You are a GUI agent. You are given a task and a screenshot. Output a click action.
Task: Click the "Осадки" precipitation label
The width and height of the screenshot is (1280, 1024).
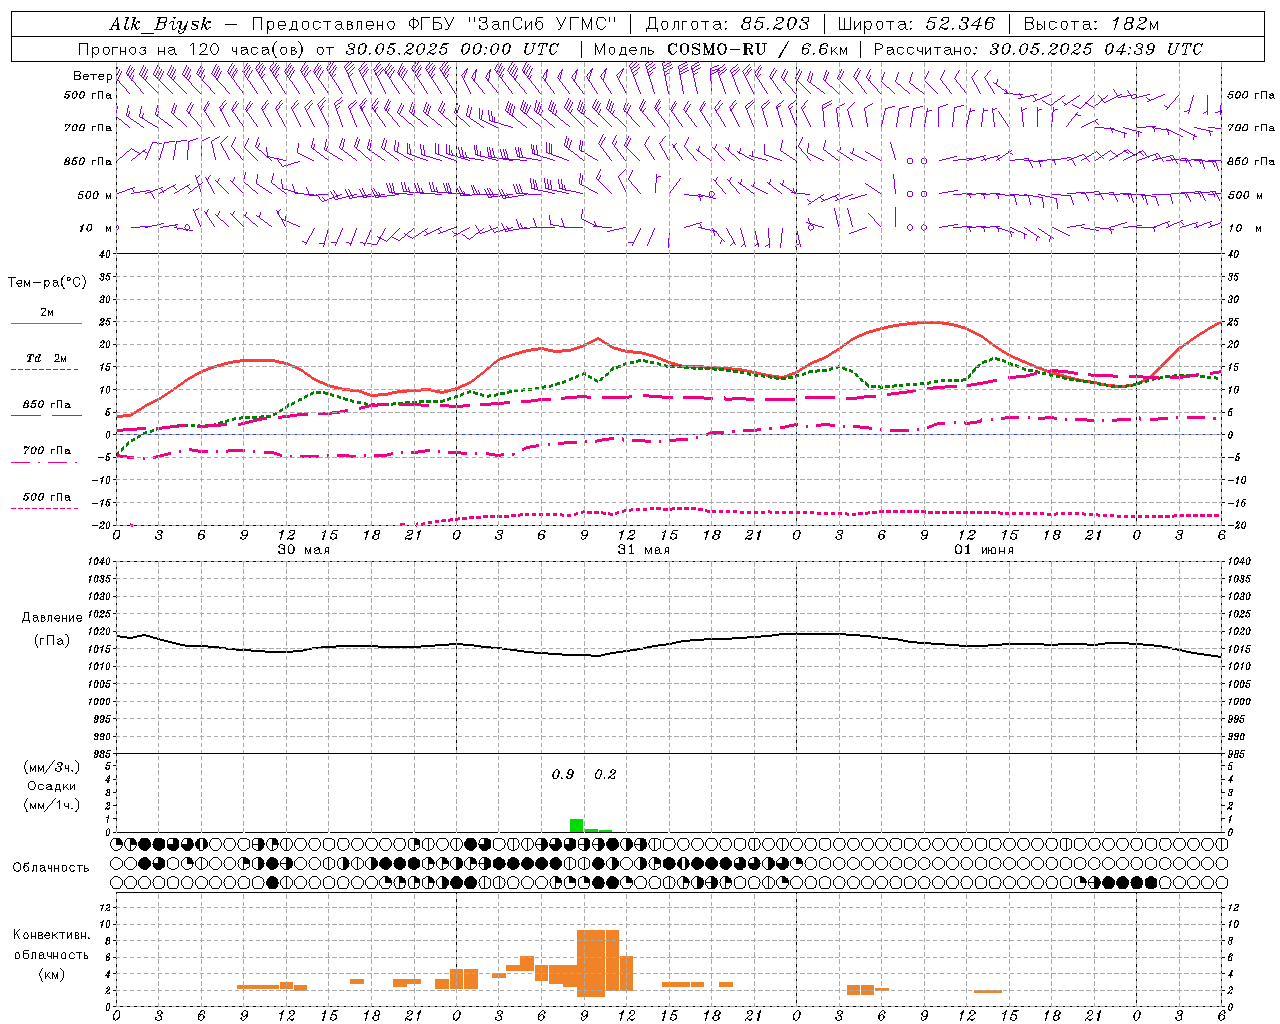(52, 786)
